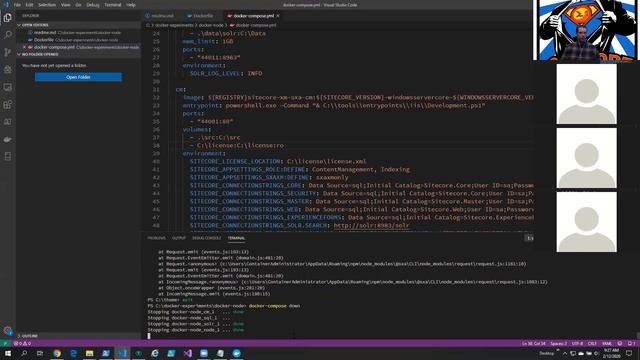This screenshot has height=360, width=640.
Task: Open the View menu
Action: click(65, 5)
